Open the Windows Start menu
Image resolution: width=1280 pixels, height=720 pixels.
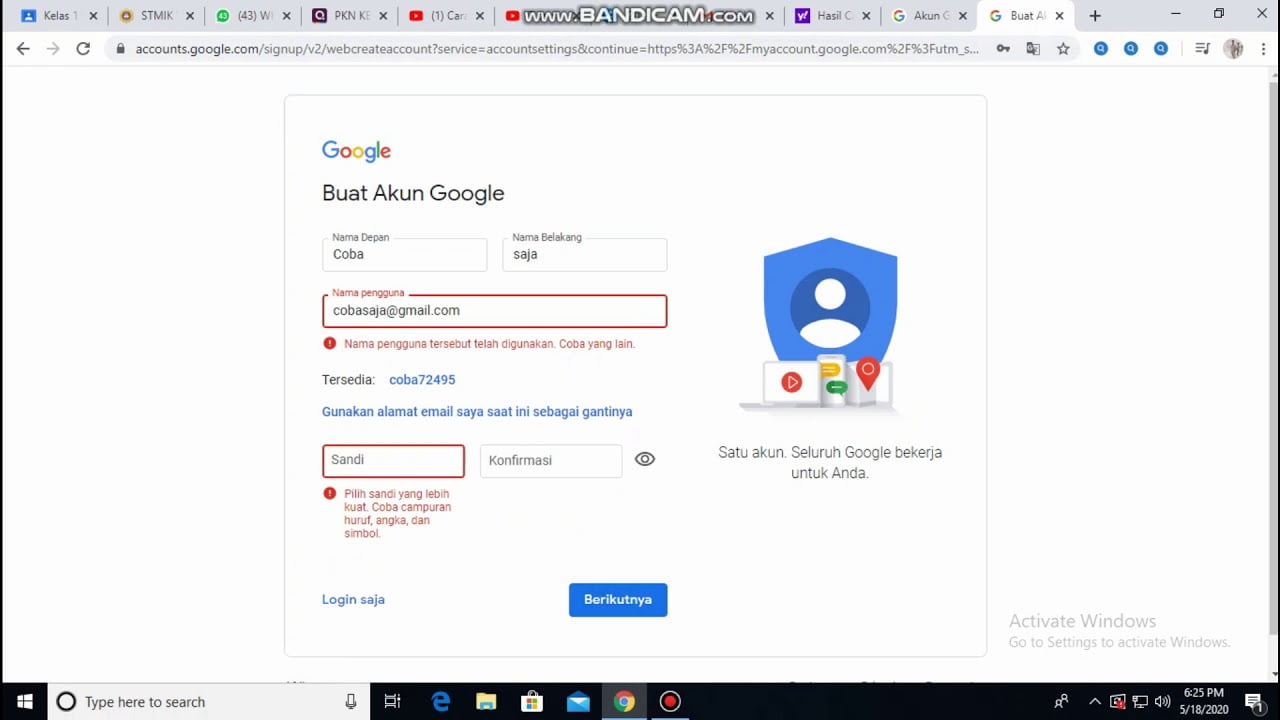[x=24, y=702]
